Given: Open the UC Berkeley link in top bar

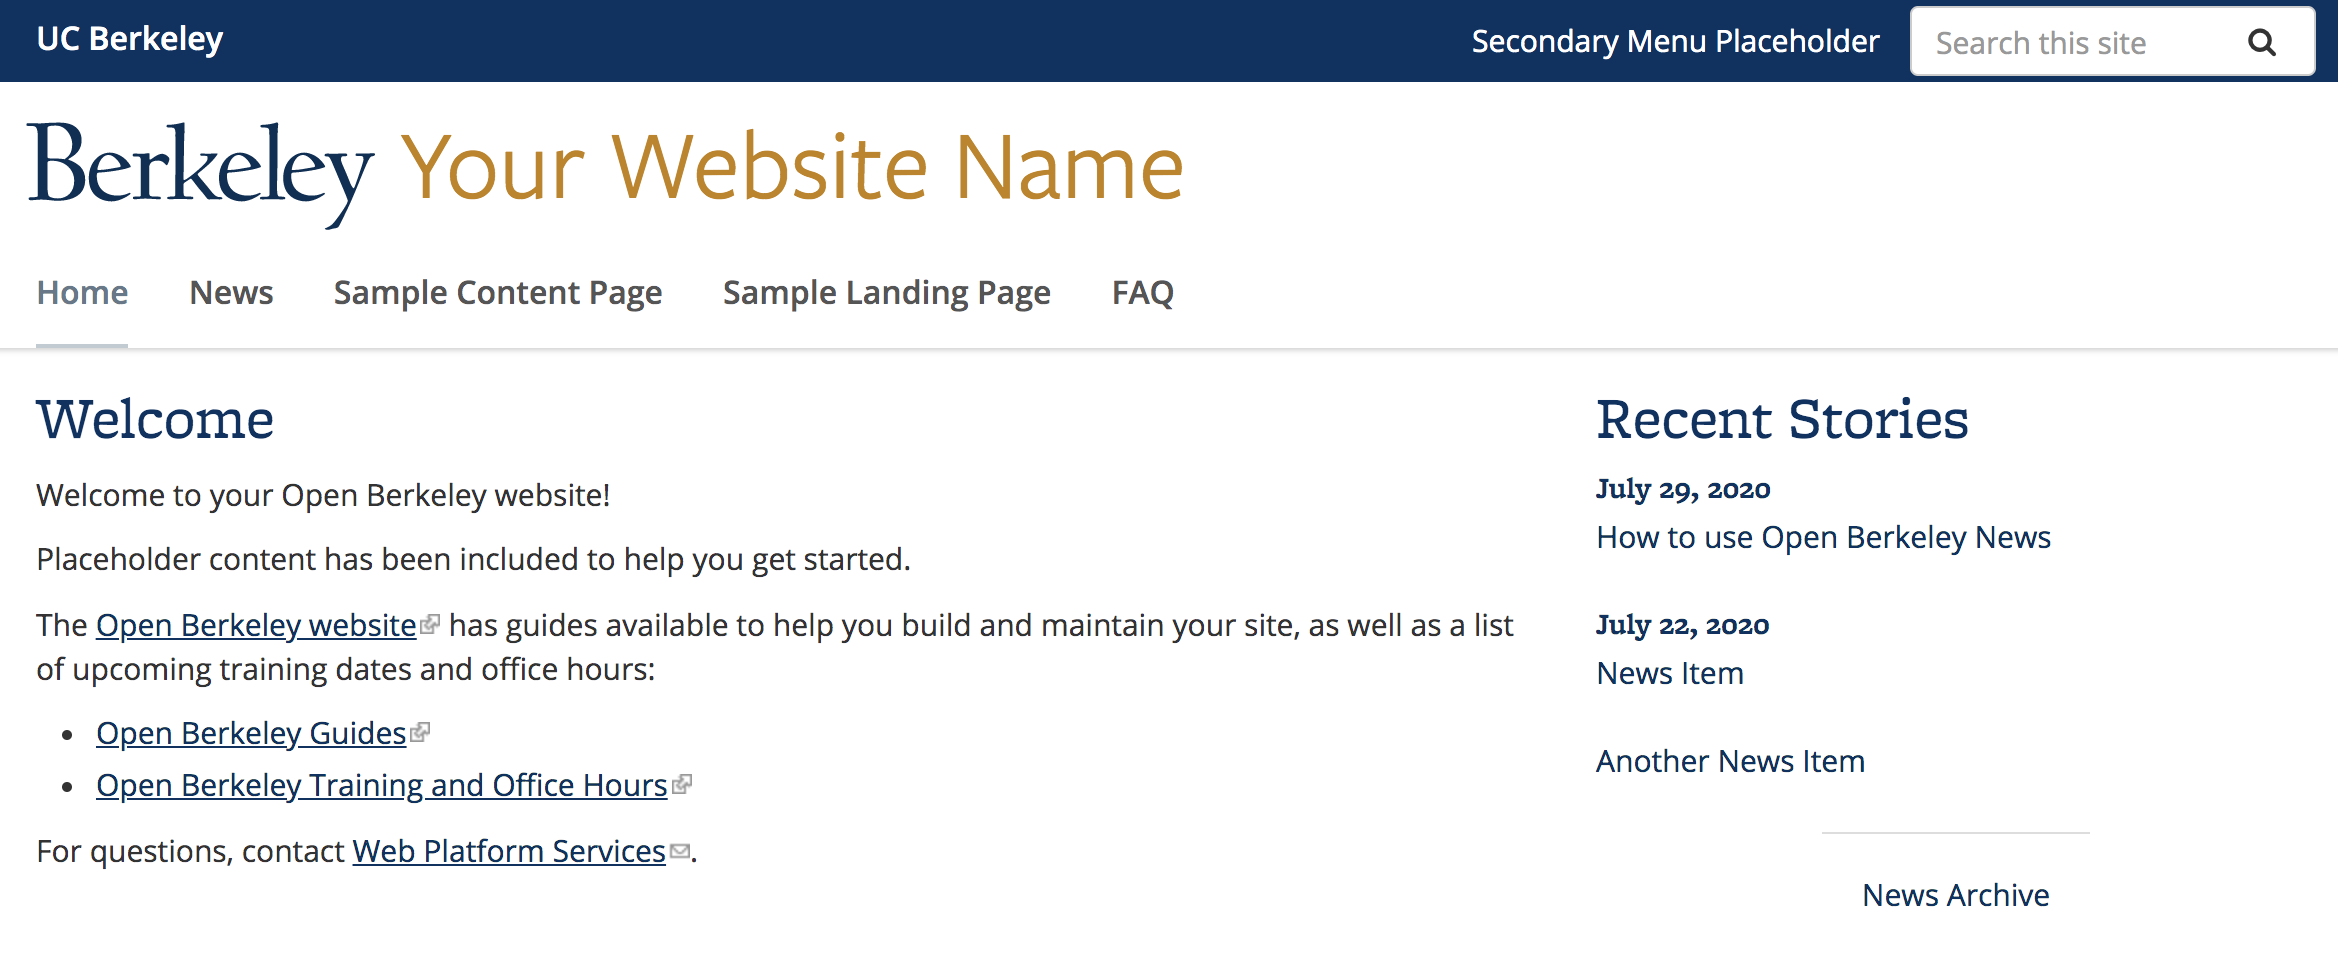Looking at the screenshot, I should pyautogui.click(x=130, y=39).
